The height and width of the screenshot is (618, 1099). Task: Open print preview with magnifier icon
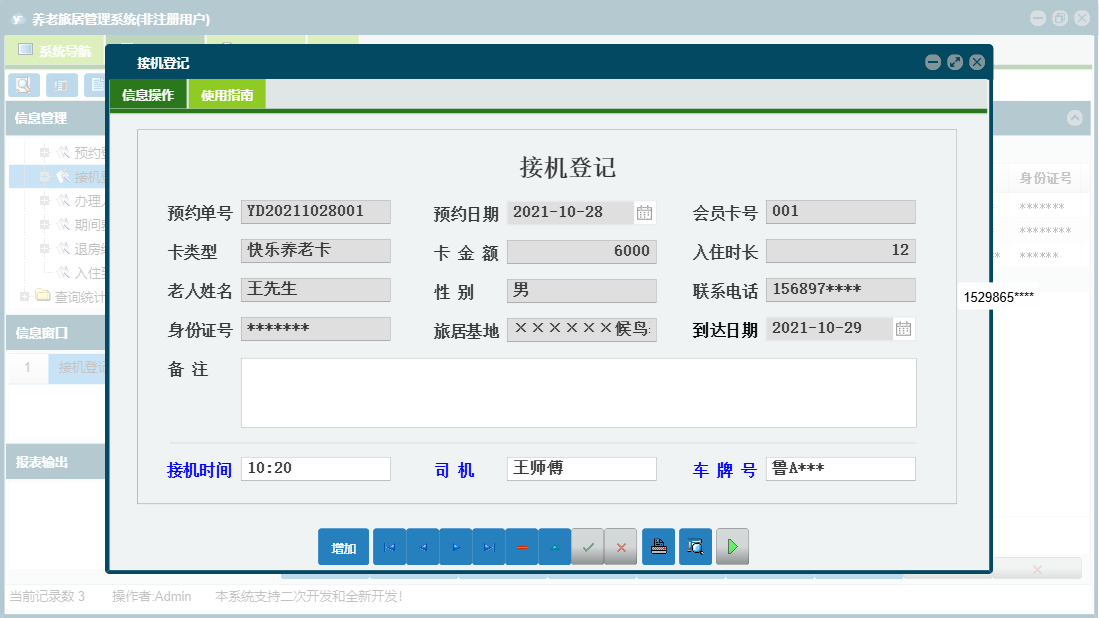[695, 547]
